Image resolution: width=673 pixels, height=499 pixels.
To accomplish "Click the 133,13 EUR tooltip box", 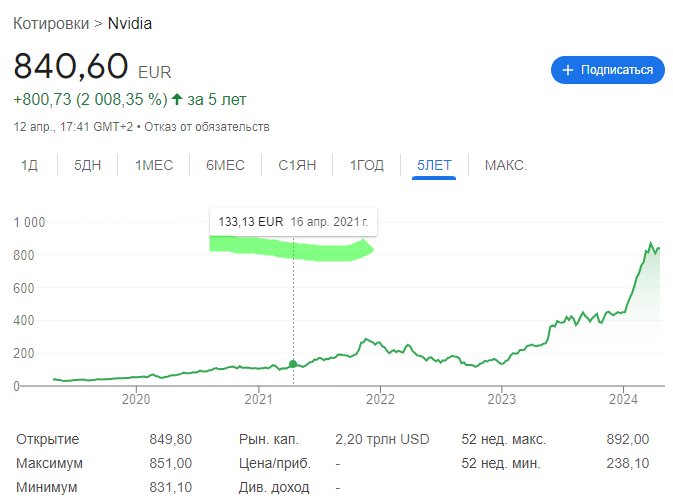I will point(293,222).
